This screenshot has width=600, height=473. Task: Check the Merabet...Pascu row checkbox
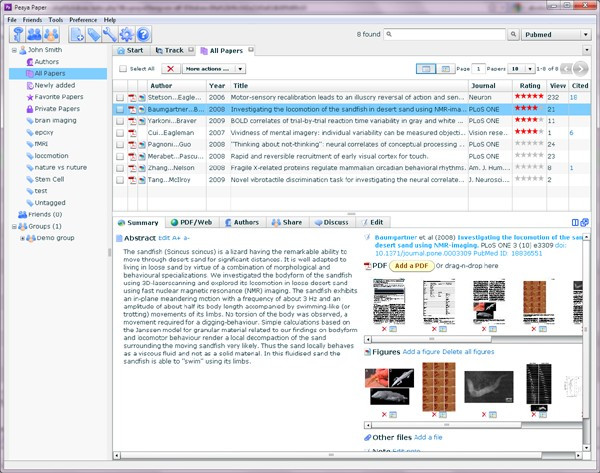pos(120,157)
